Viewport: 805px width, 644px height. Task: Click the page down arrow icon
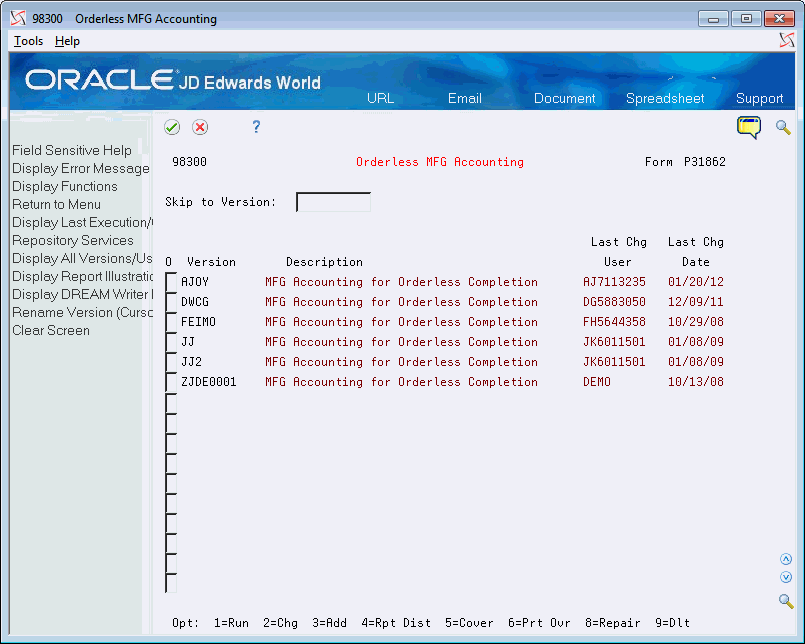[x=785, y=577]
